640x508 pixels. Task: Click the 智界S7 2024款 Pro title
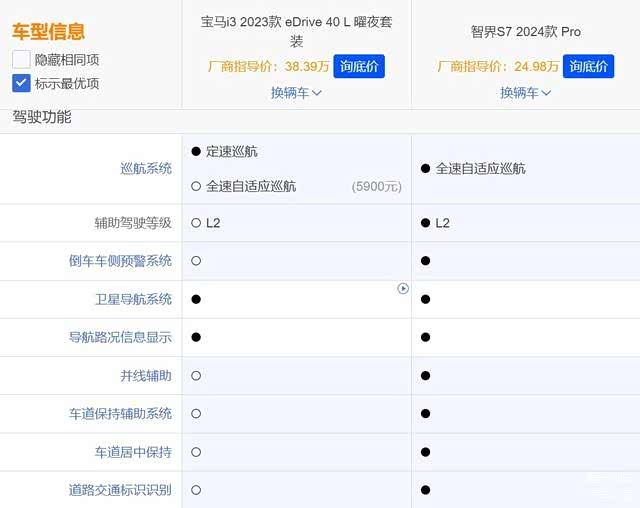(525, 32)
